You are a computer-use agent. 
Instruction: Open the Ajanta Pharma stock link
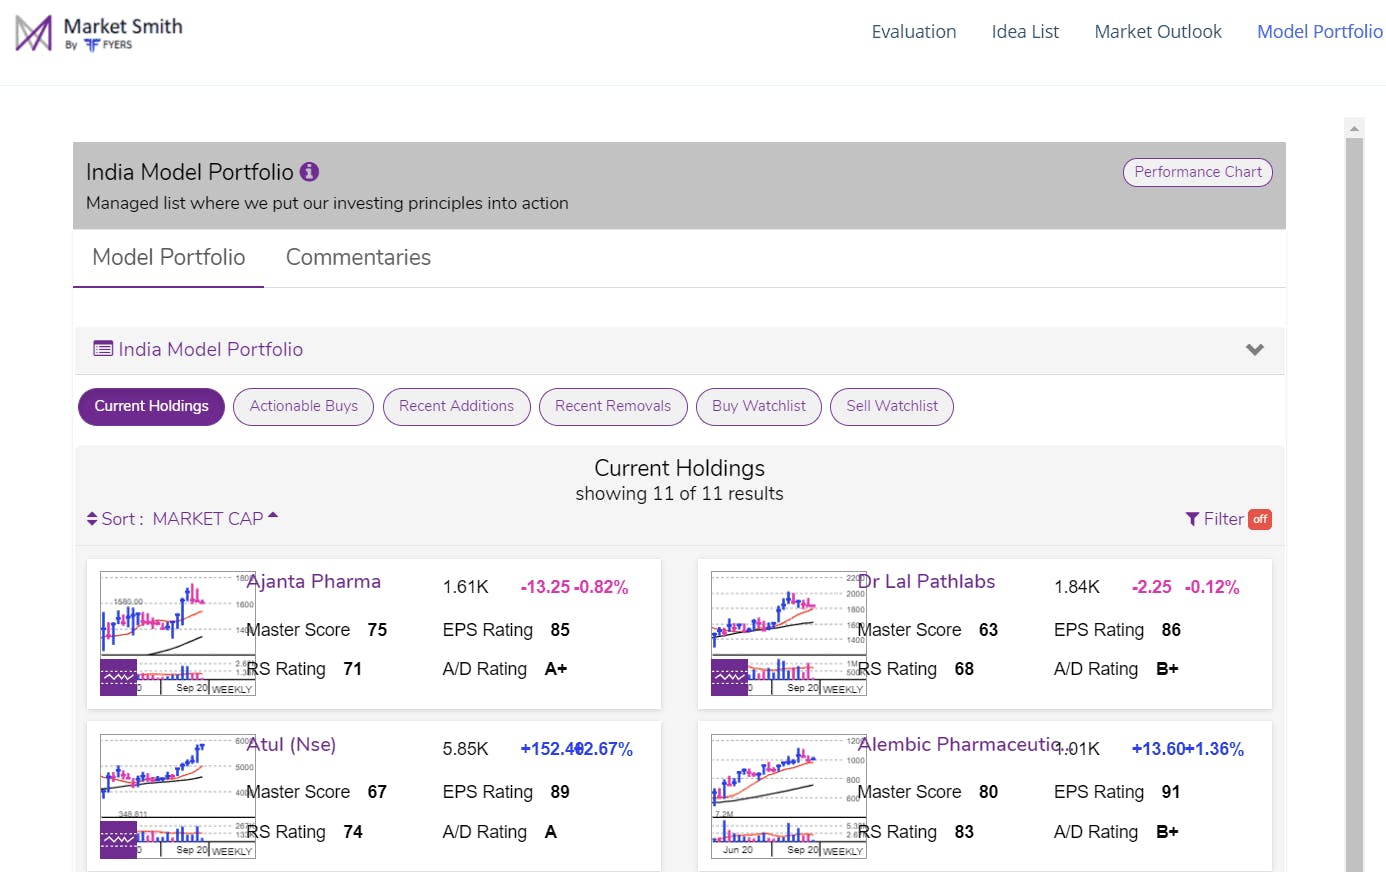point(314,582)
